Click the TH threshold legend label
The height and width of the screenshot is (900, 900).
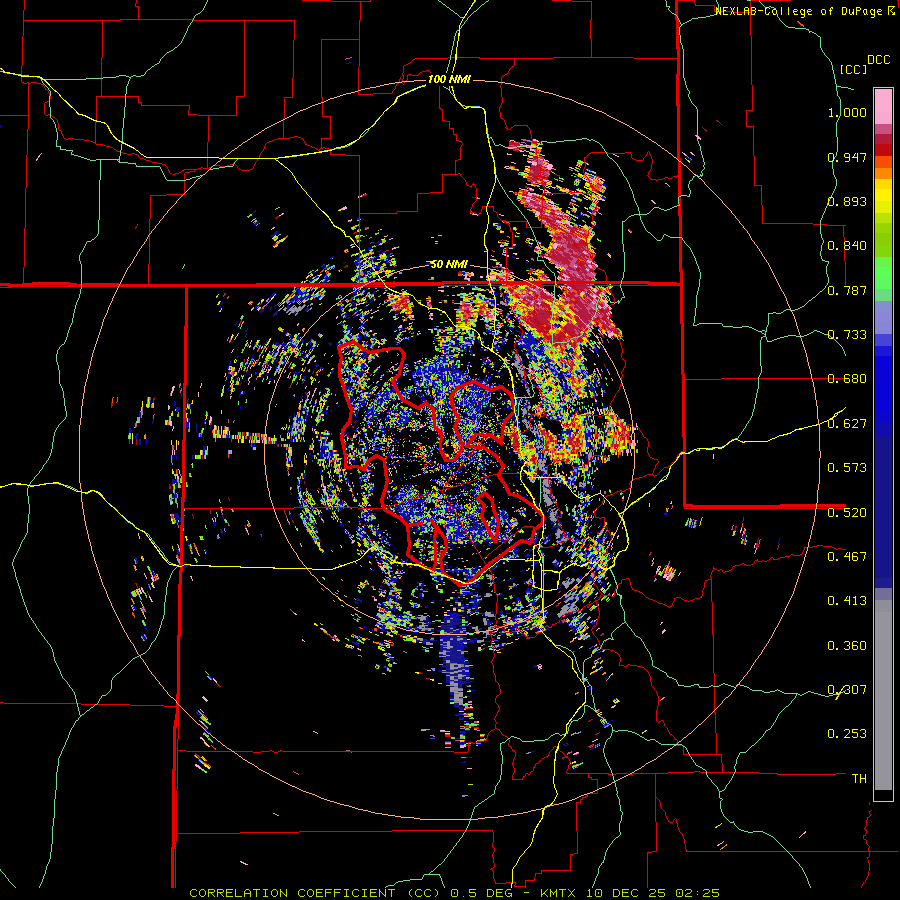(x=859, y=778)
